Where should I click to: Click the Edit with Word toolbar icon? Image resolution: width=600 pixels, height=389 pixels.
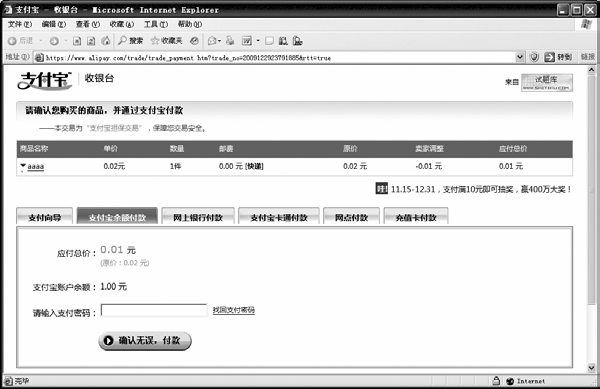pyautogui.click(x=247, y=41)
